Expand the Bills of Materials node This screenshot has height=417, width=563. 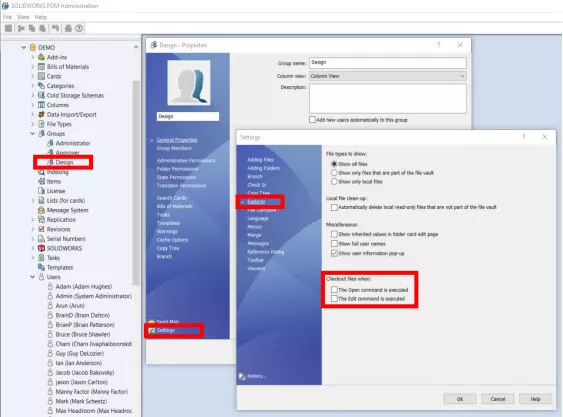[32, 66]
